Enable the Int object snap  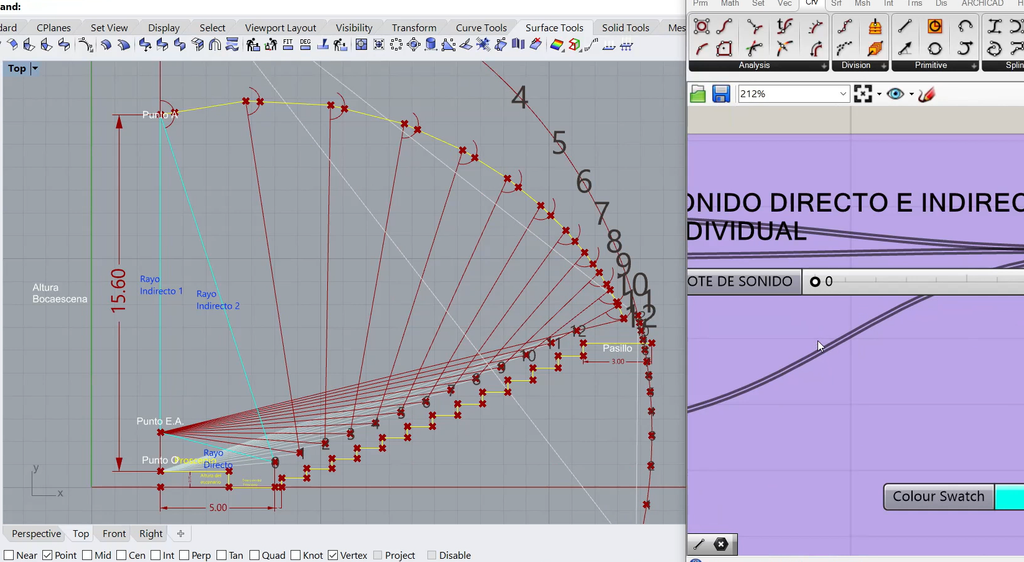point(155,555)
